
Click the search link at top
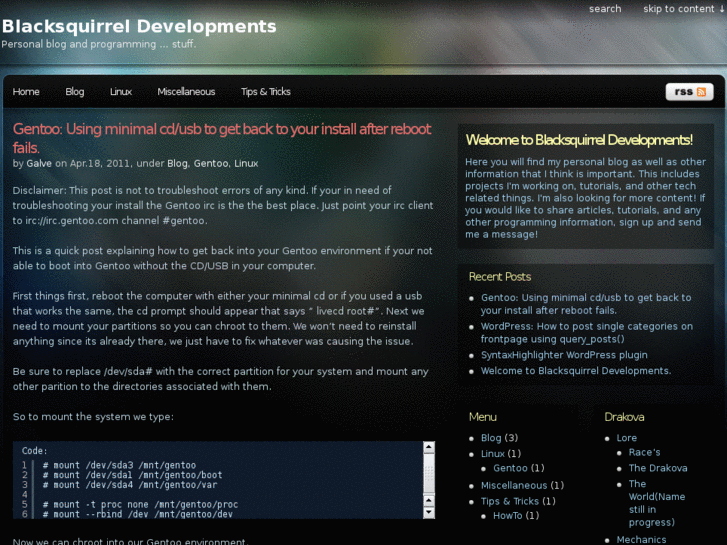click(605, 9)
